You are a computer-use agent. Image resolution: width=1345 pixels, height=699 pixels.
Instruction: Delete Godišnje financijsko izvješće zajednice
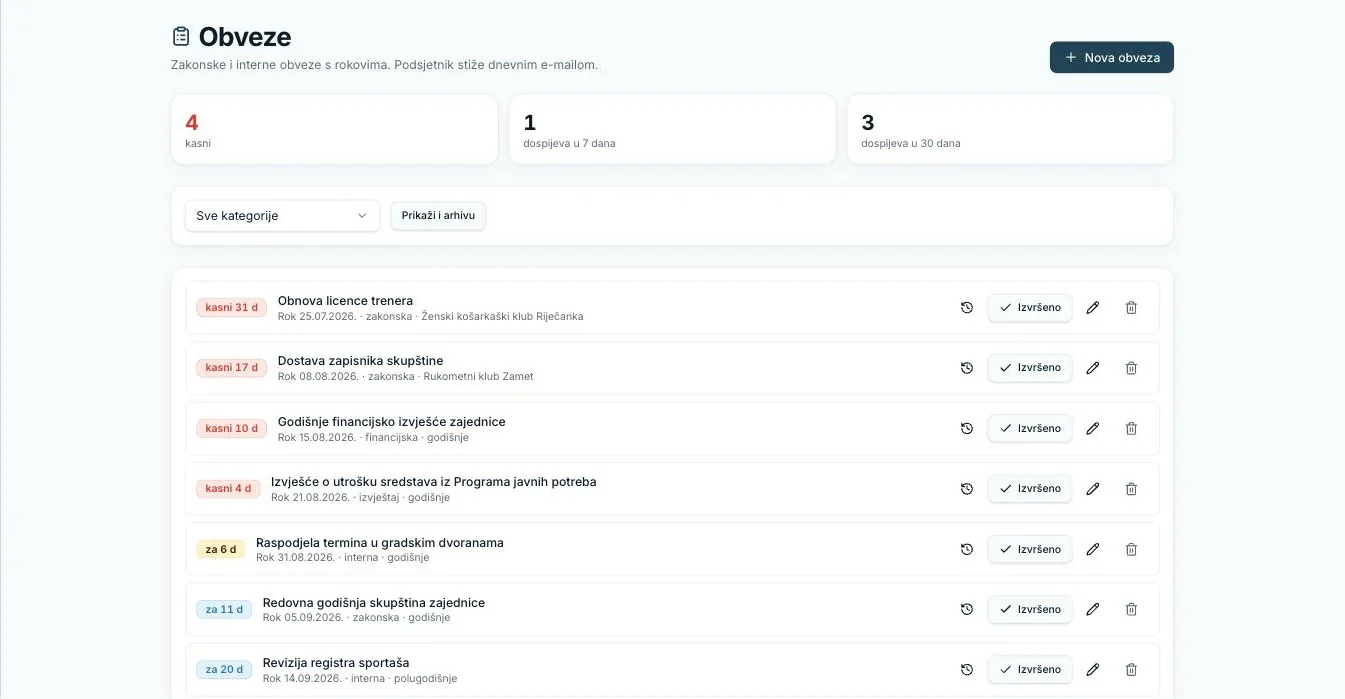click(1131, 428)
